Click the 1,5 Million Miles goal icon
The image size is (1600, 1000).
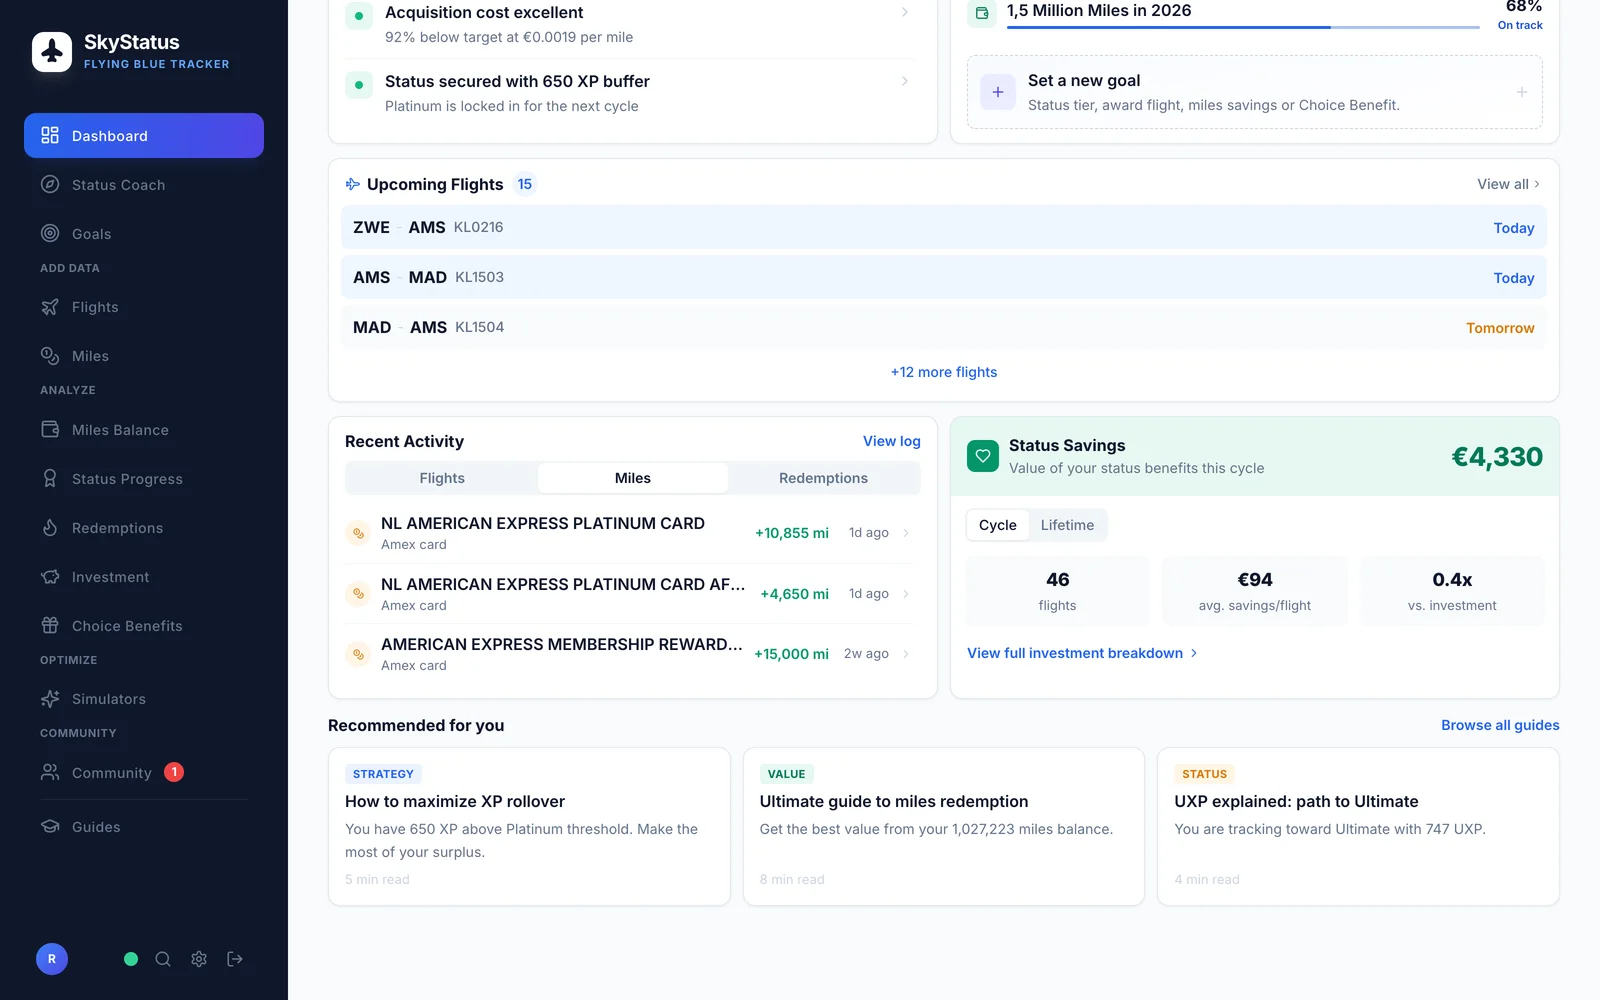pos(982,13)
